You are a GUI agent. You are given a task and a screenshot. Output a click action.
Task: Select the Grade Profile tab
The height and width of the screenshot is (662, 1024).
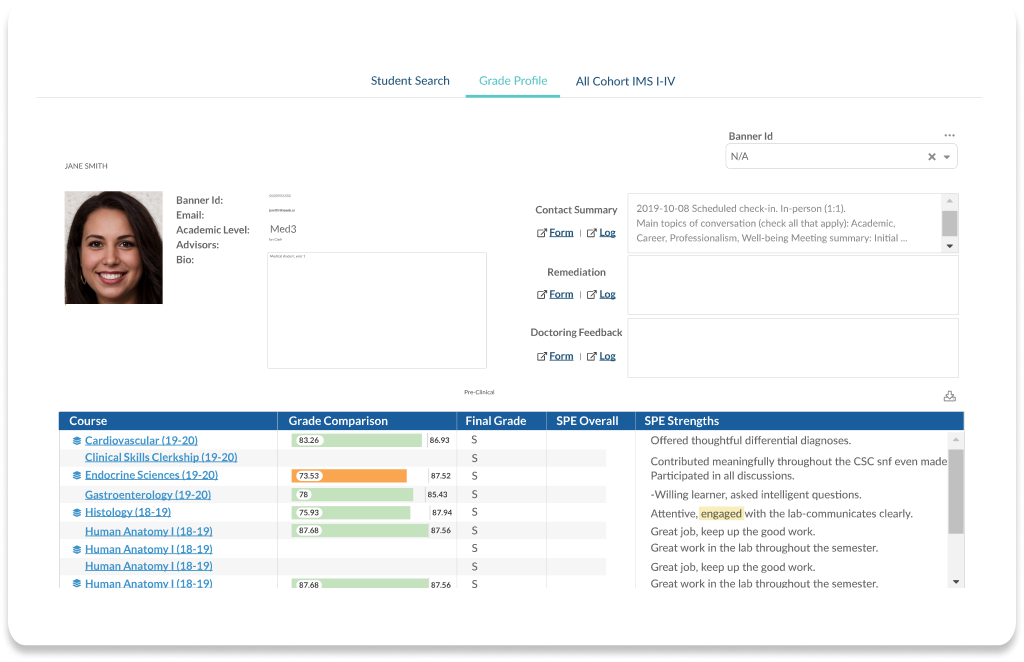click(x=513, y=81)
